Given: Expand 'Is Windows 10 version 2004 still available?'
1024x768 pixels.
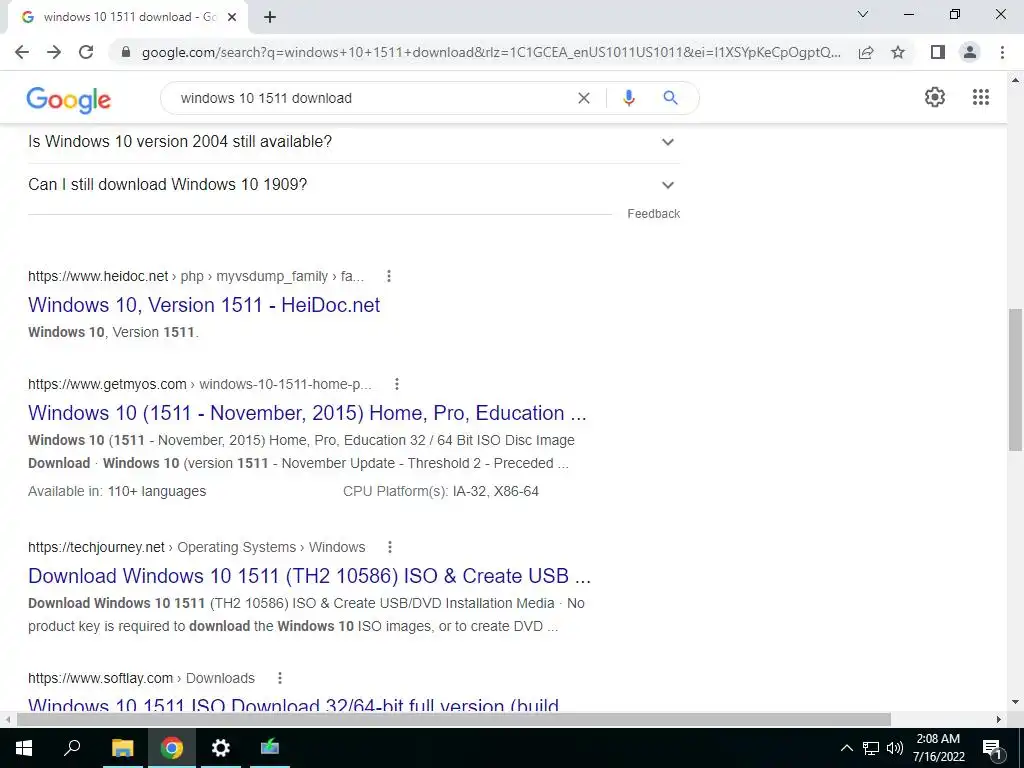Looking at the screenshot, I should coord(353,142).
